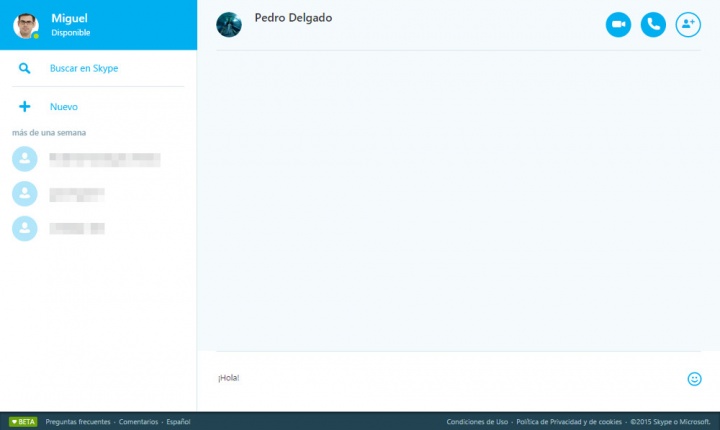Select the second blurred contact avatar

(x=24, y=194)
